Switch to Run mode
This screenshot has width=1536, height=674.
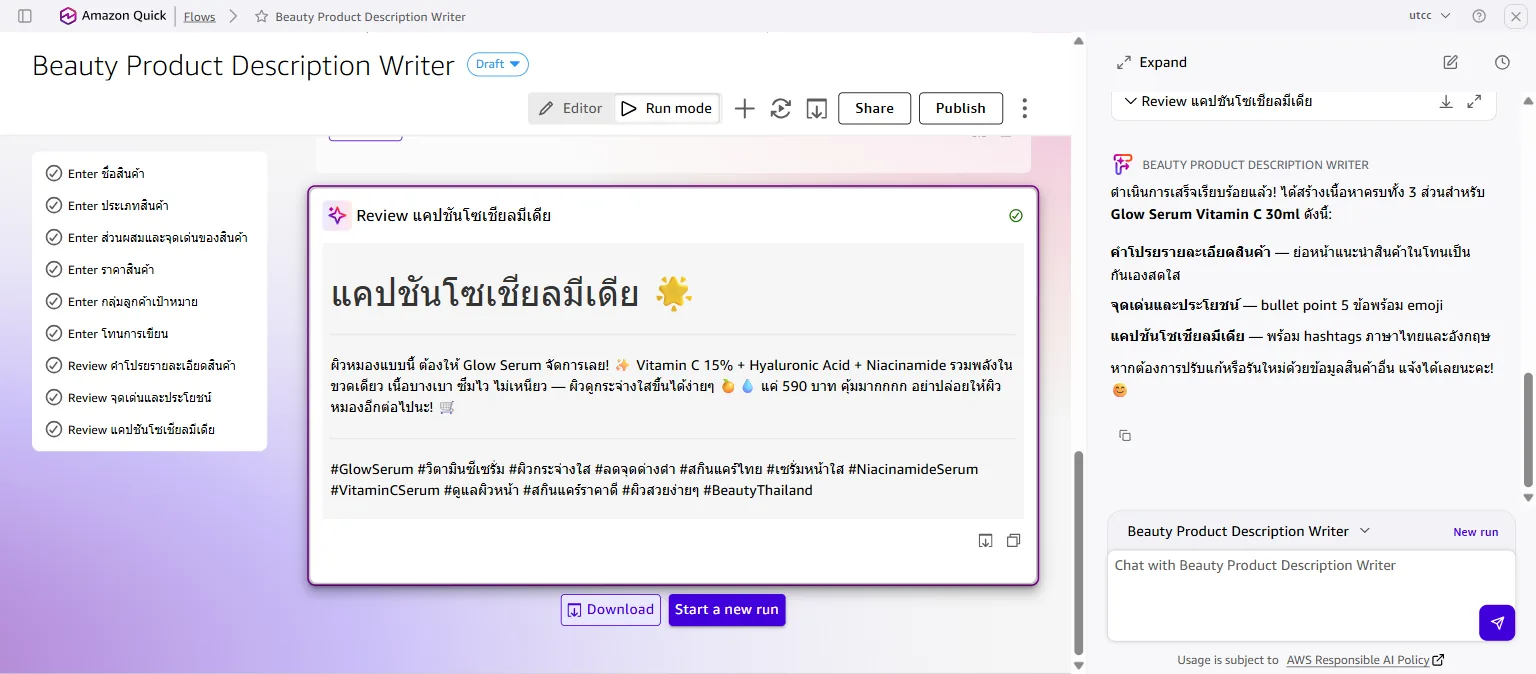(667, 108)
